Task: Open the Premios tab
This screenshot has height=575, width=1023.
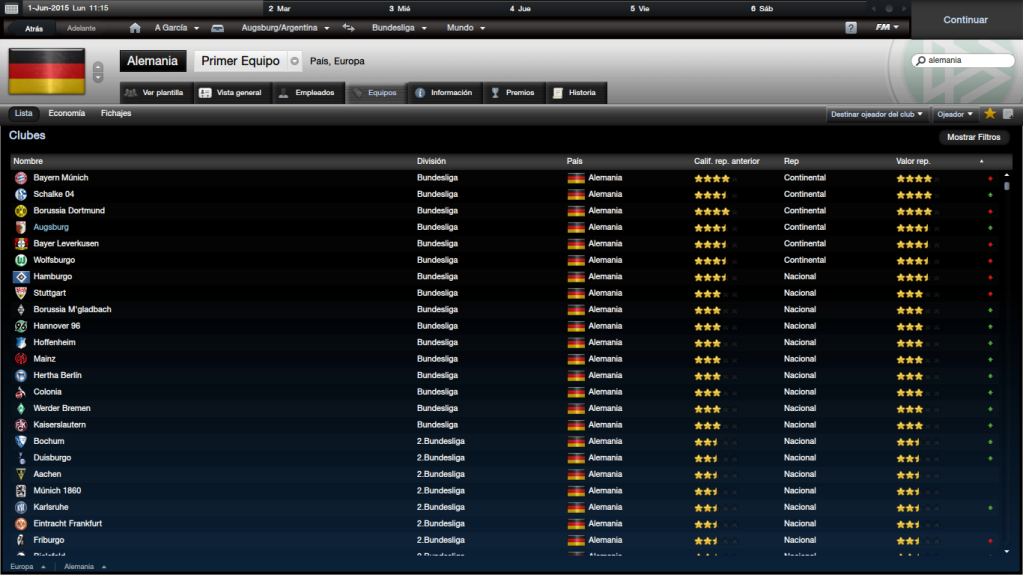Action: coord(513,93)
